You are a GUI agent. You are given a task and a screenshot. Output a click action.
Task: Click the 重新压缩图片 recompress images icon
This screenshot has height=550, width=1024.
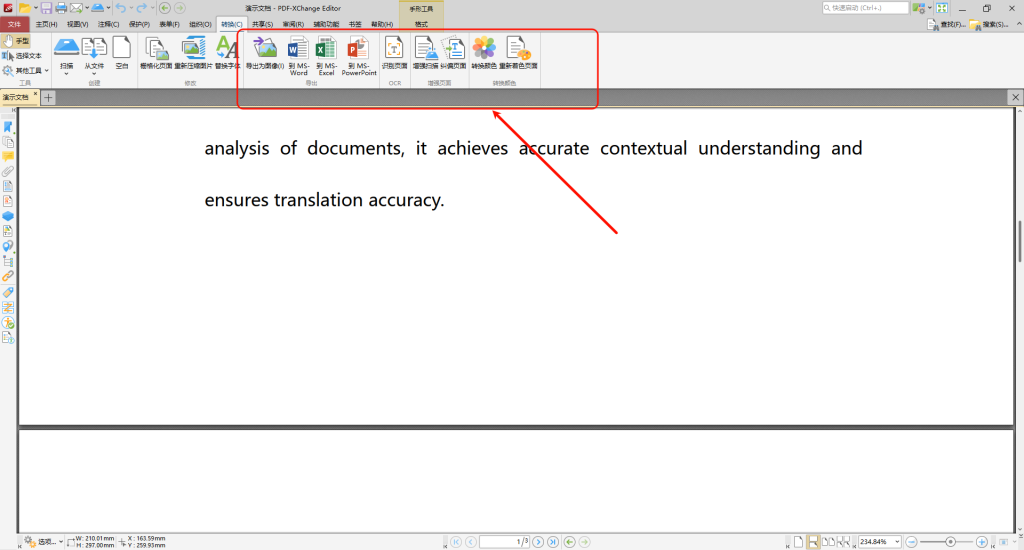pyautogui.click(x=193, y=53)
